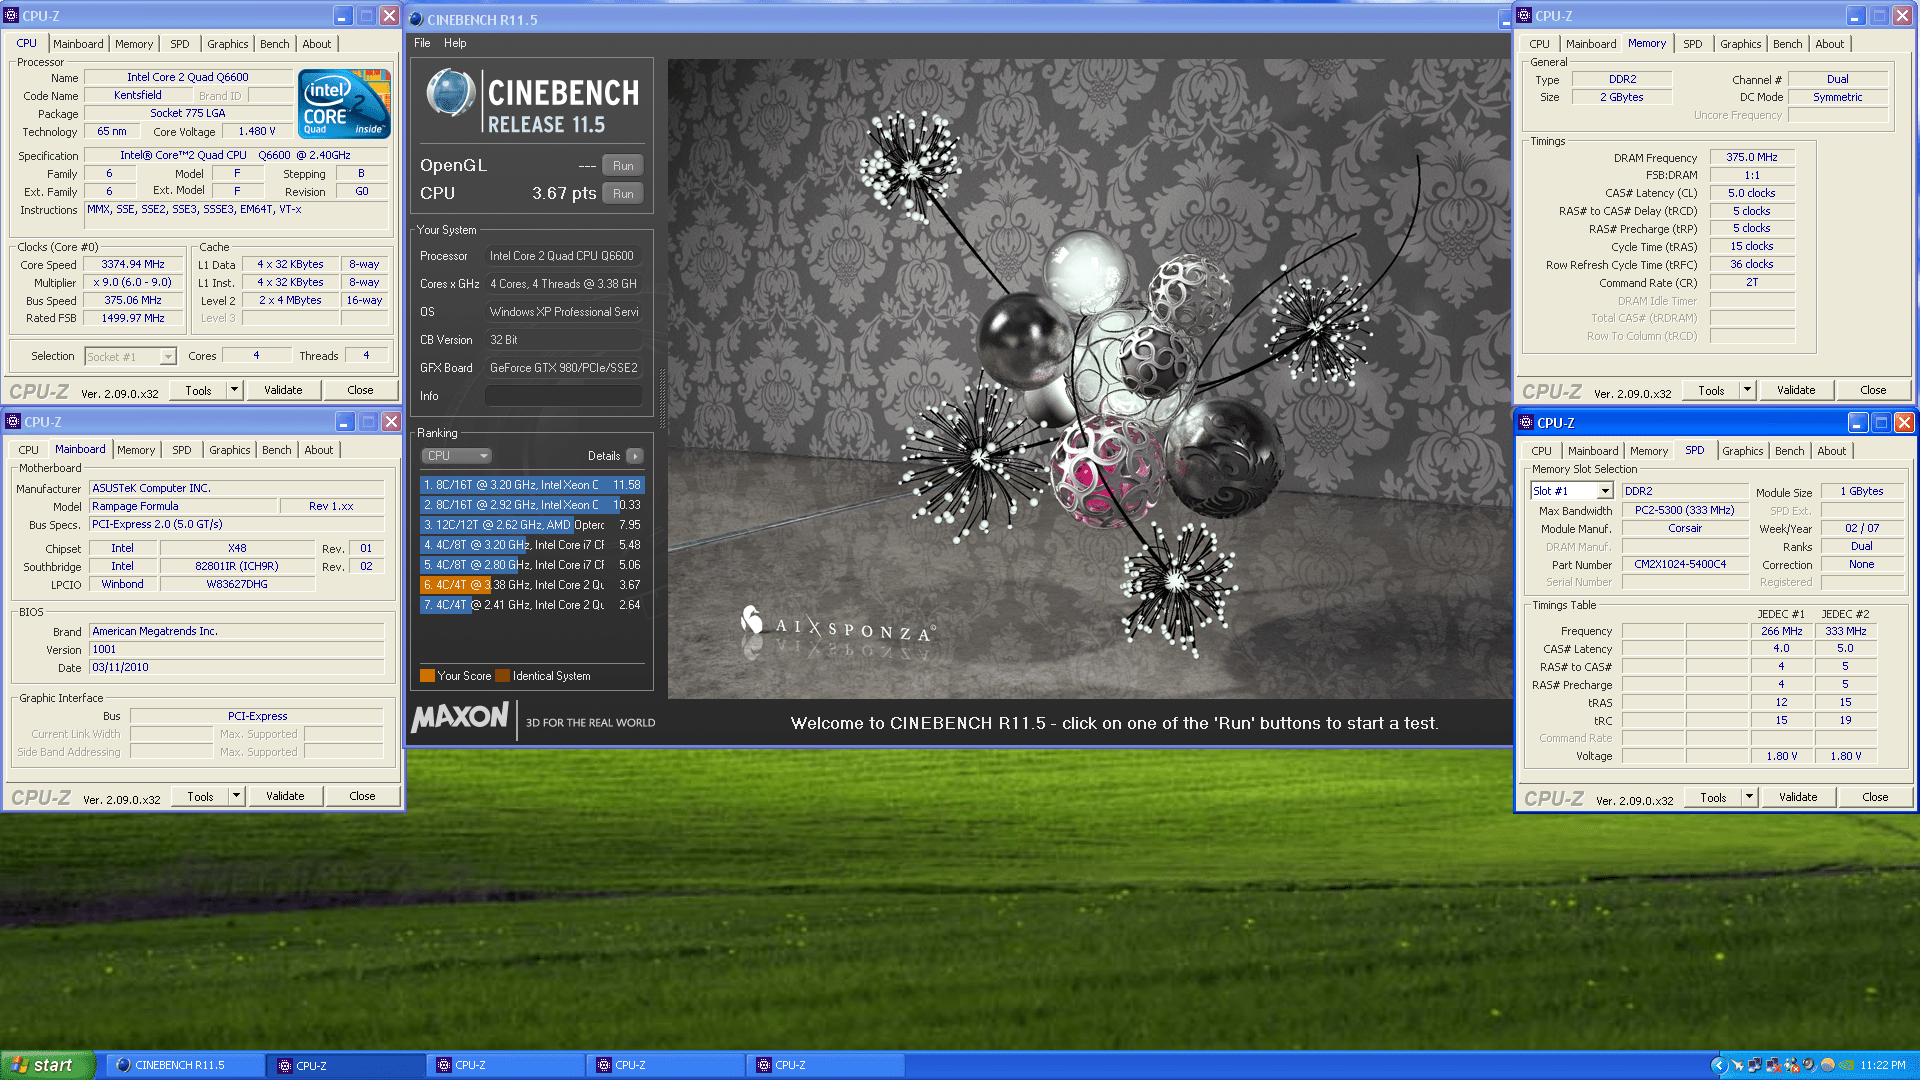1920x1080 pixels.
Task: Open the Slot #1 memory slot dropdown
Action: (x=1572, y=491)
